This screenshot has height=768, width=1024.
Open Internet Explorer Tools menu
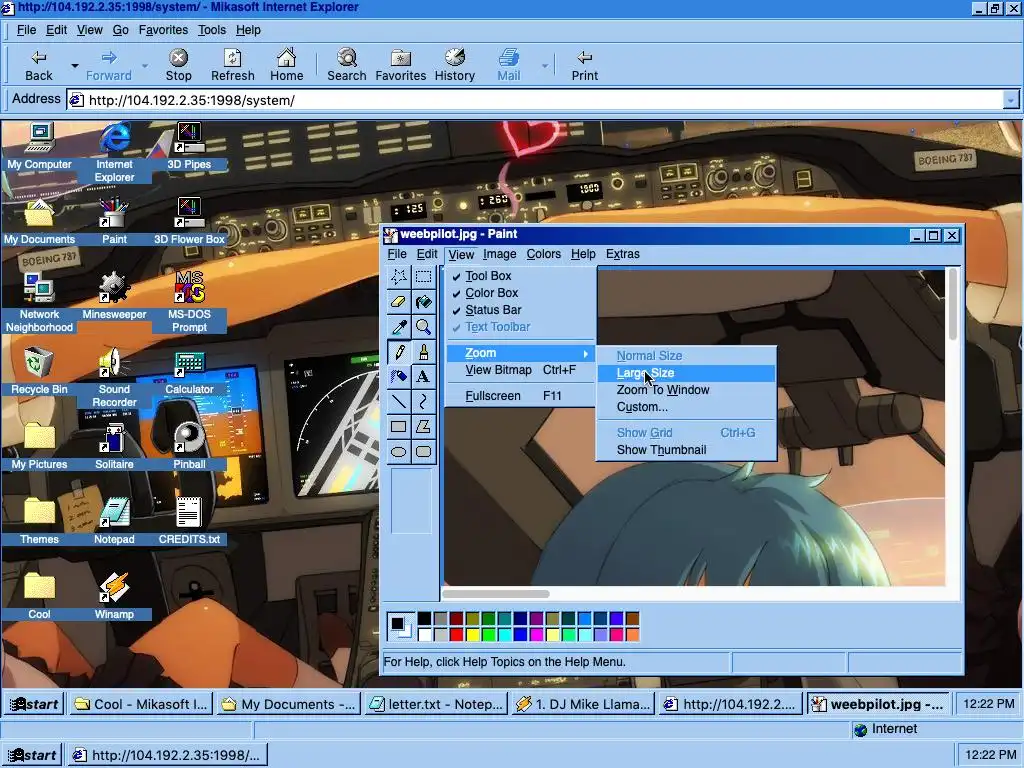pyautogui.click(x=212, y=30)
